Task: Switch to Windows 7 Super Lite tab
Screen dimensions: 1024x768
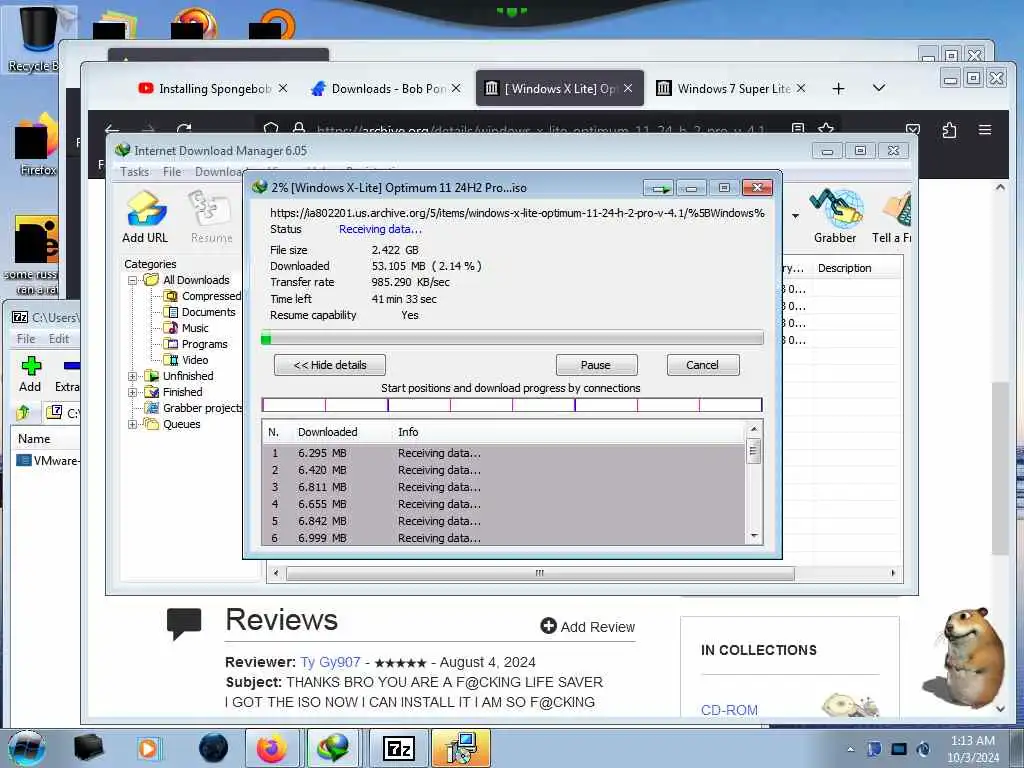Action: (x=731, y=88)
